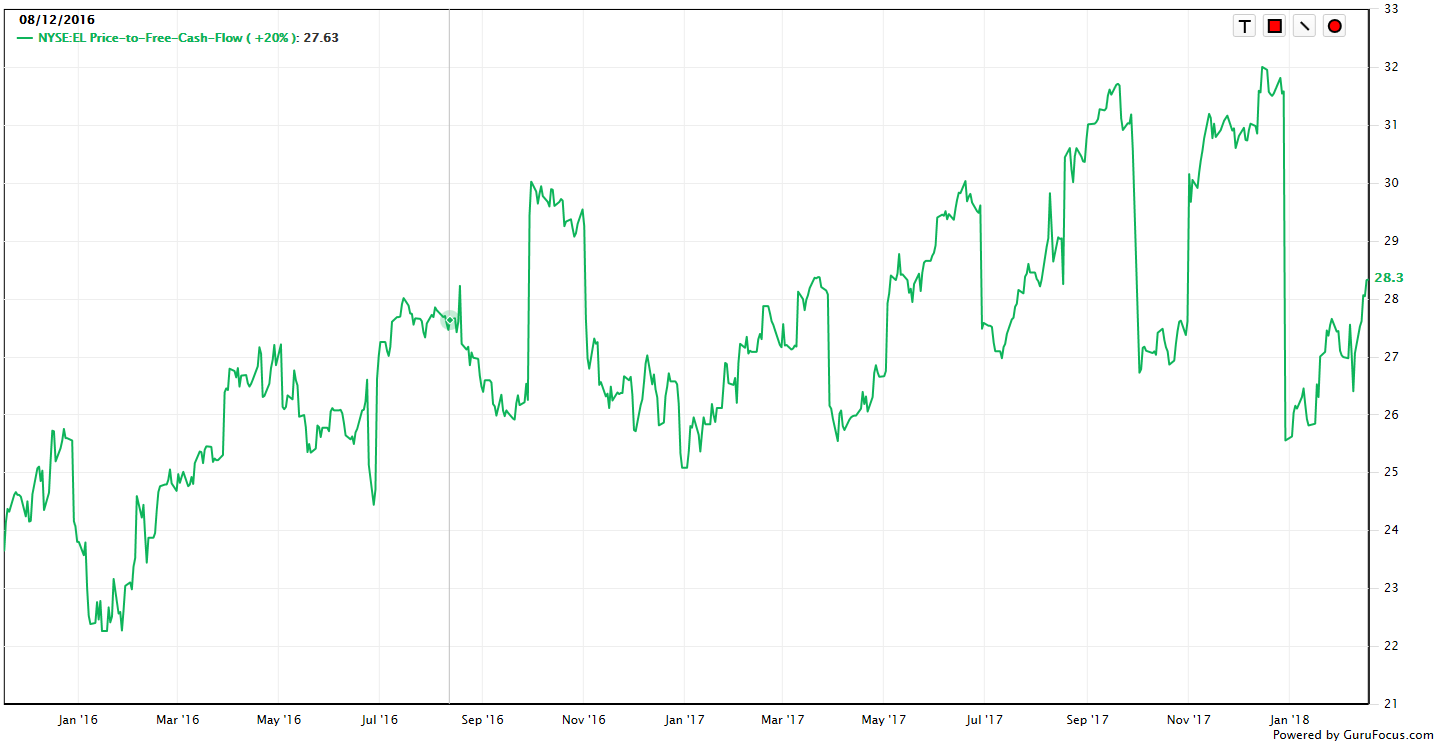Click the Nov '16 x-axis label
Screen dimensions: 1448x744
pos(584,719)
